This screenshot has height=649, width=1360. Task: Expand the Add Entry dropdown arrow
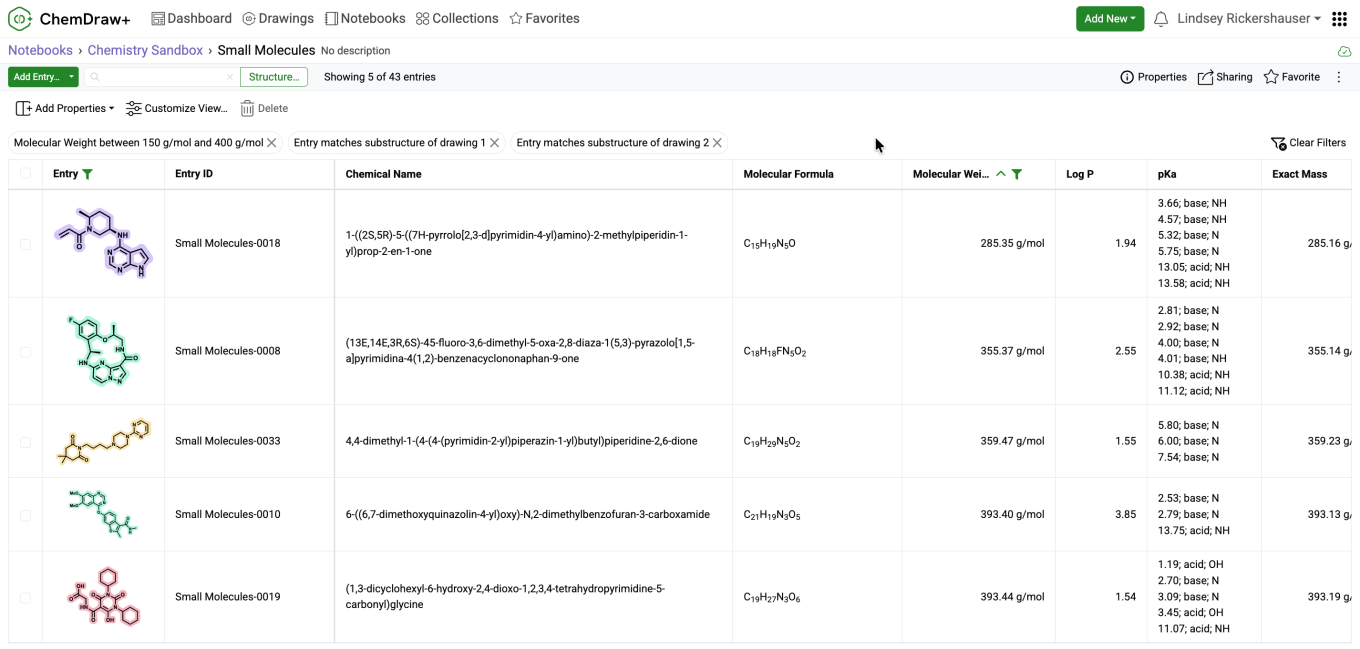coord(71,77)
